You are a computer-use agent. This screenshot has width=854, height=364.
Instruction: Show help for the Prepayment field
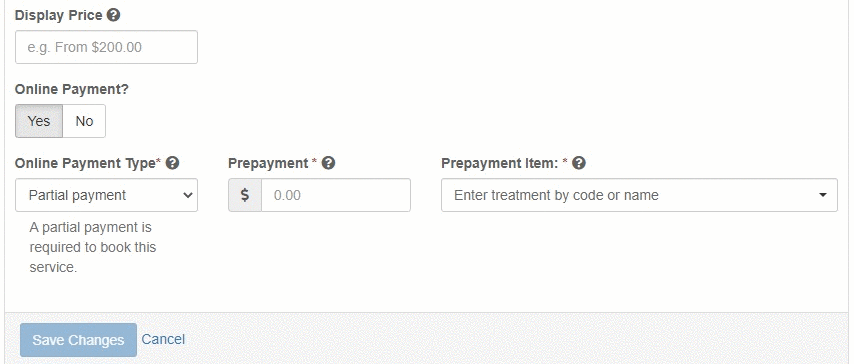click(x=328, y=163)
